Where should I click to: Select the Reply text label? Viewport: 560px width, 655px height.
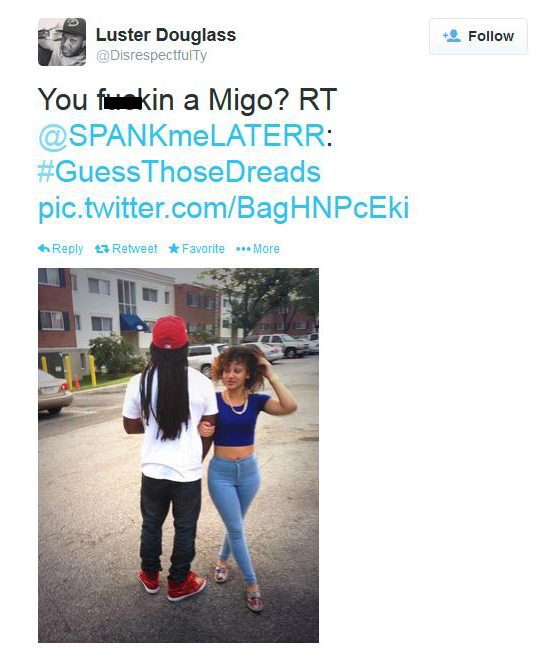(x=68, y=249)
